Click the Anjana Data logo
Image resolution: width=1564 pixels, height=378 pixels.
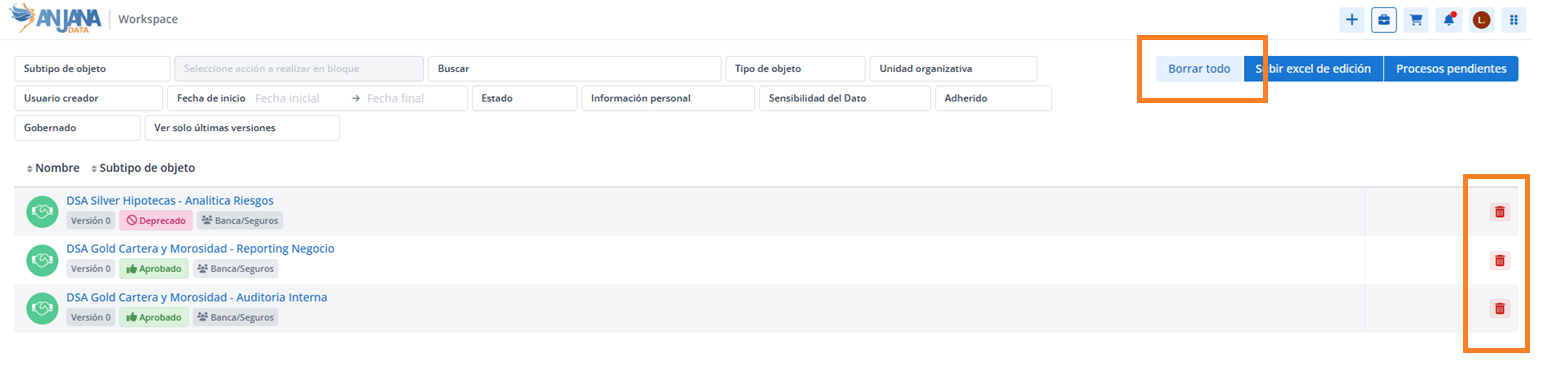pos(55,19)
